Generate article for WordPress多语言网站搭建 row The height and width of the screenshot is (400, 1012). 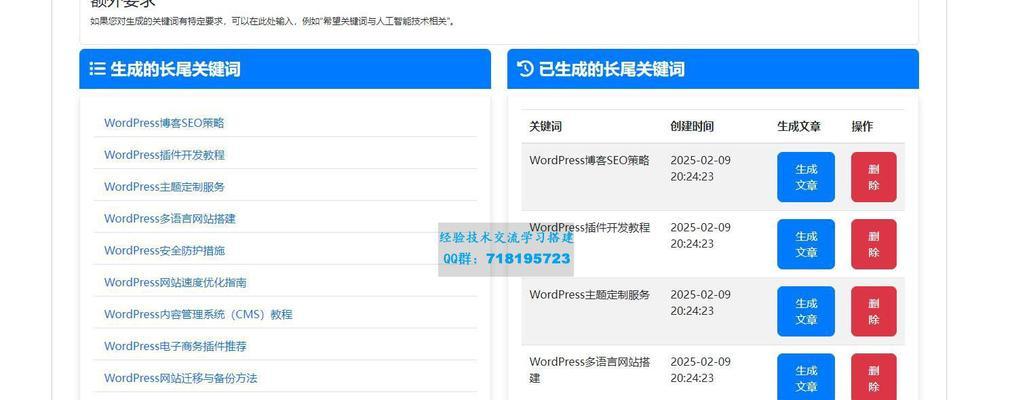coord(805,377)
